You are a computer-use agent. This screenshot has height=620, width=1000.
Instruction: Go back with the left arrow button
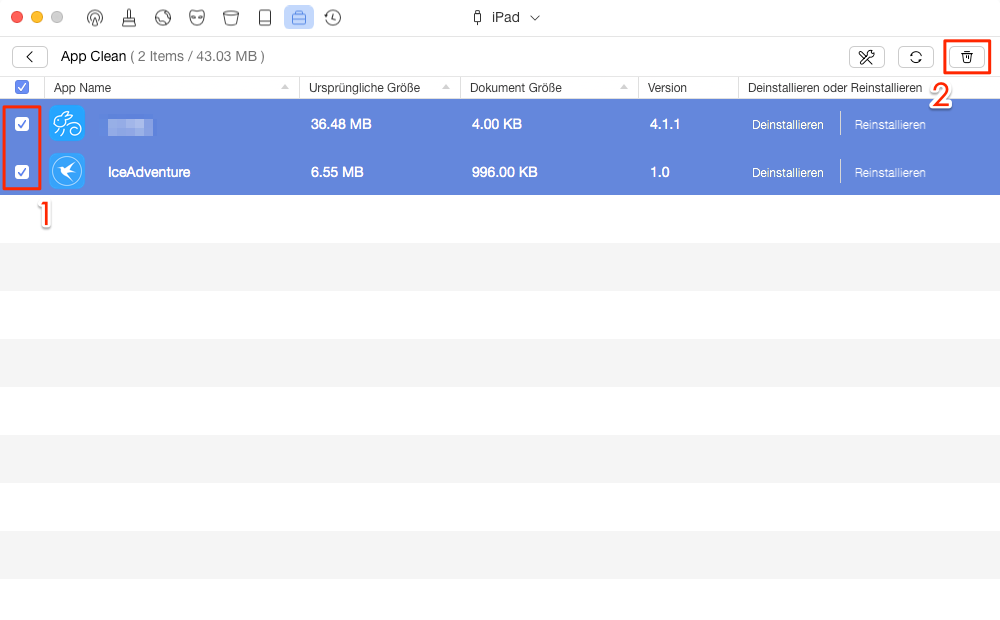point(30,57)
